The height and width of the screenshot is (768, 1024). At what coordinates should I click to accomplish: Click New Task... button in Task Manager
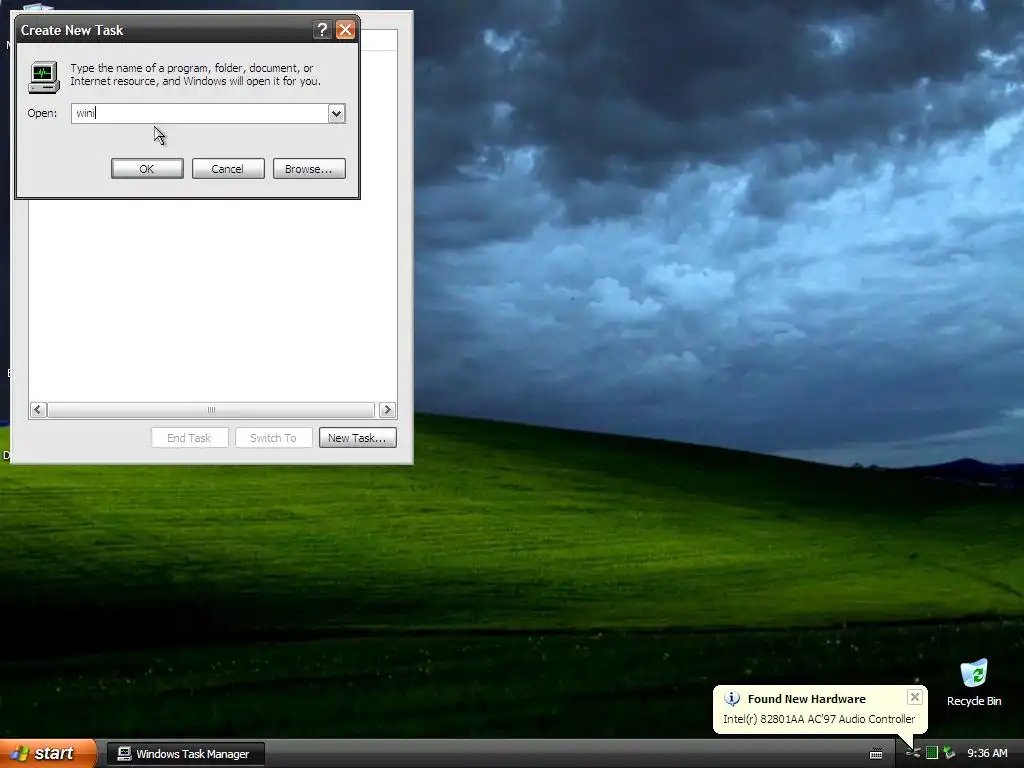click(357, 438)
